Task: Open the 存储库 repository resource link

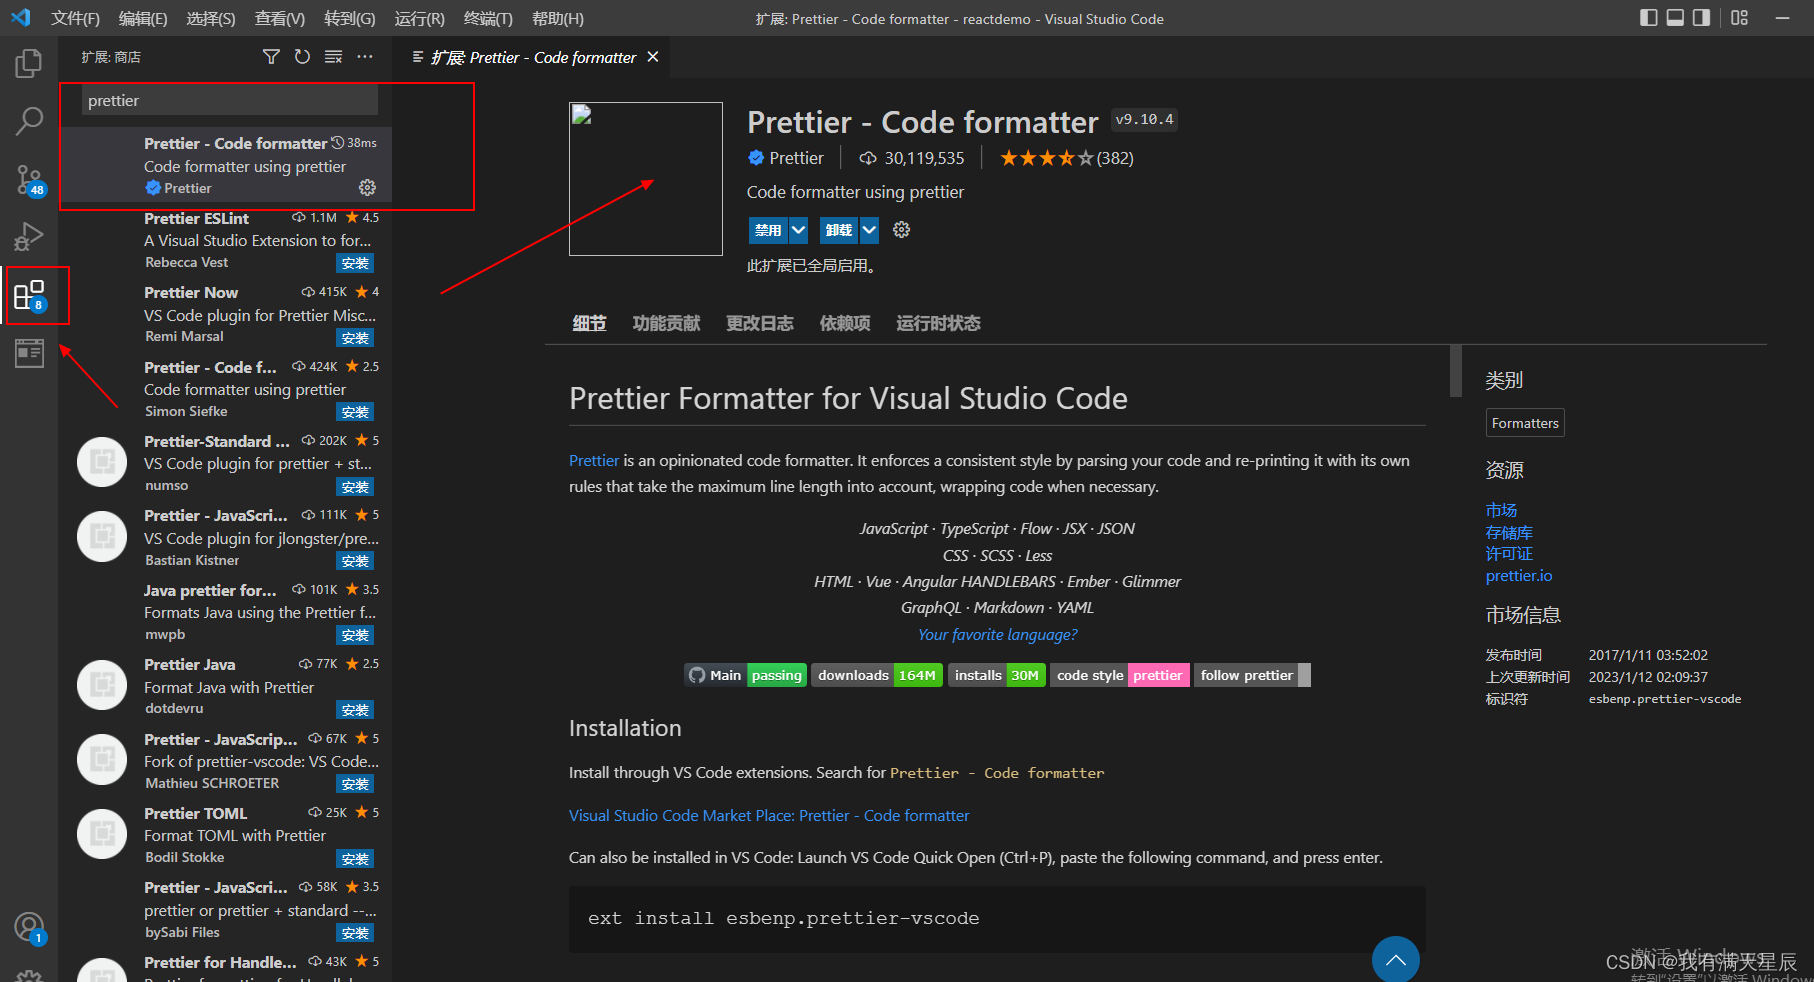Action: [x=1509, y=532]
